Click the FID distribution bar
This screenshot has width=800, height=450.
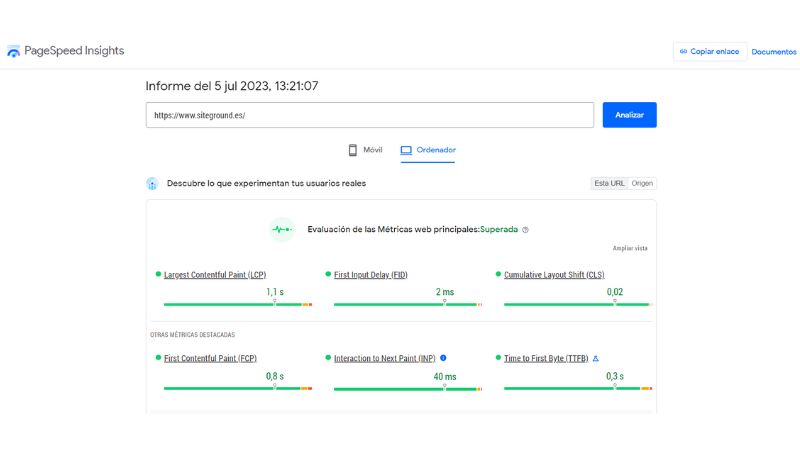point(408,305)
